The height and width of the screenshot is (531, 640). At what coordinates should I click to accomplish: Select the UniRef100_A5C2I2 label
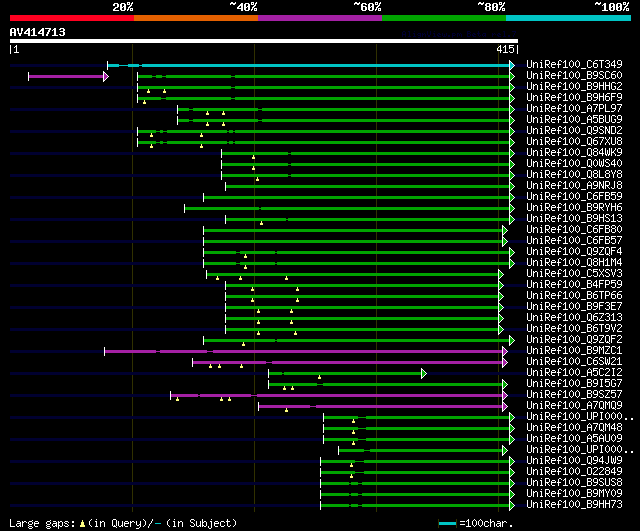(574, 373)
